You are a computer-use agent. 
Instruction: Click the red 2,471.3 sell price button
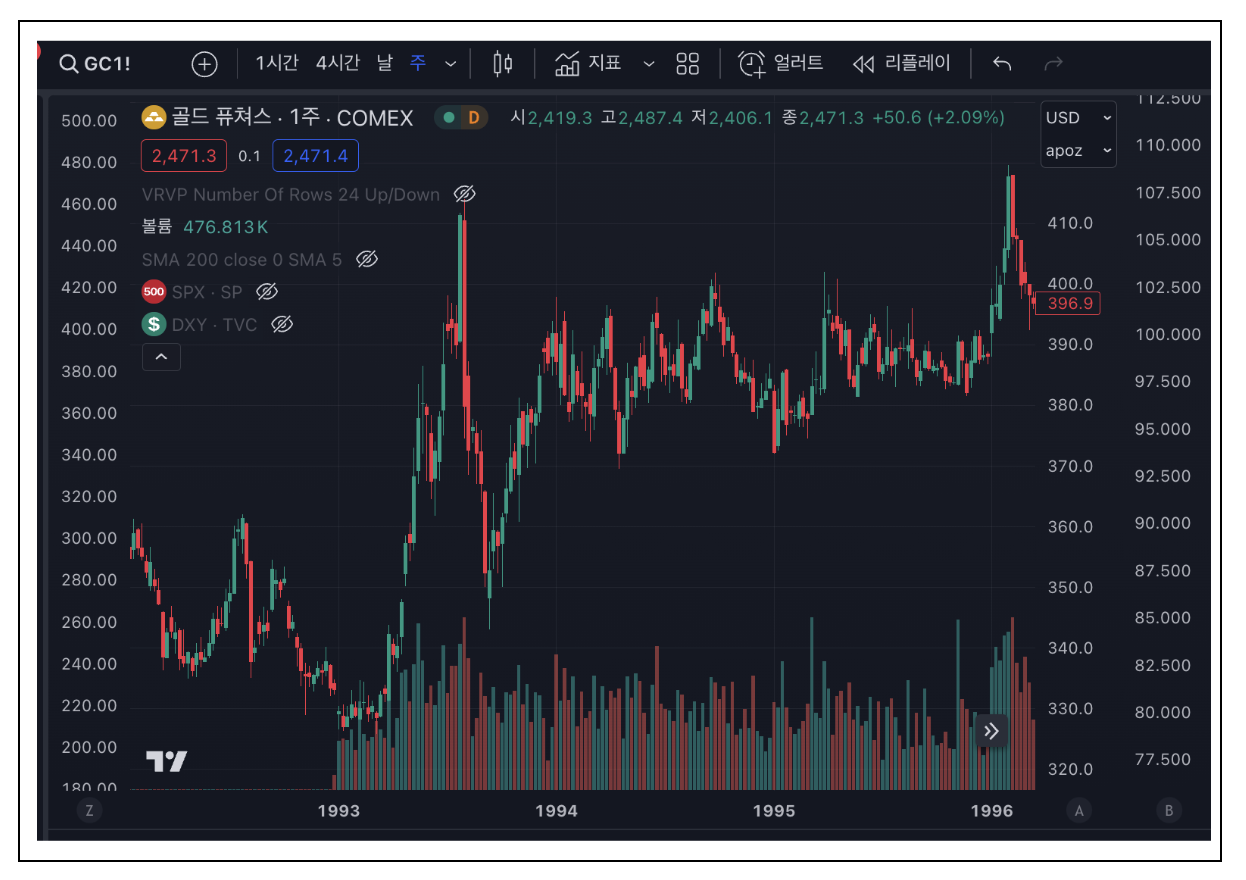pyautogui.click(x=184, y=156)
